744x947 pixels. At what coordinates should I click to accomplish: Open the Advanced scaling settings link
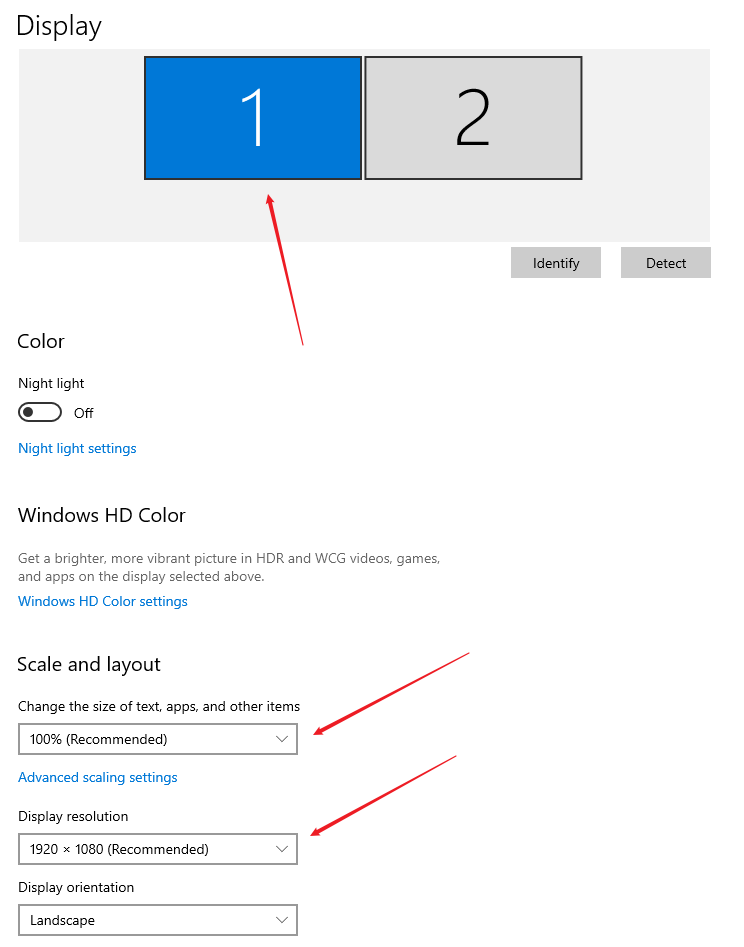click(x=98, y=777)
